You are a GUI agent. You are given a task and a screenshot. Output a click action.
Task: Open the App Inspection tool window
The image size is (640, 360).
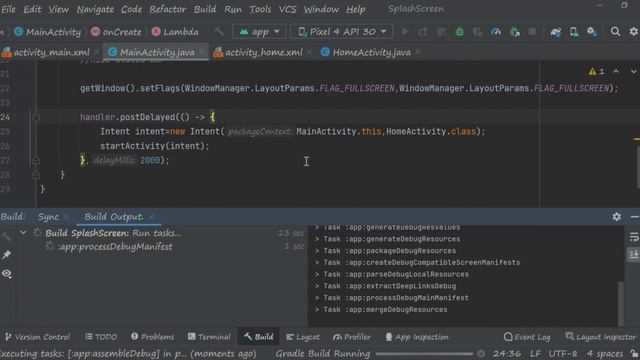pyautogui.click(x=417, y=337)
